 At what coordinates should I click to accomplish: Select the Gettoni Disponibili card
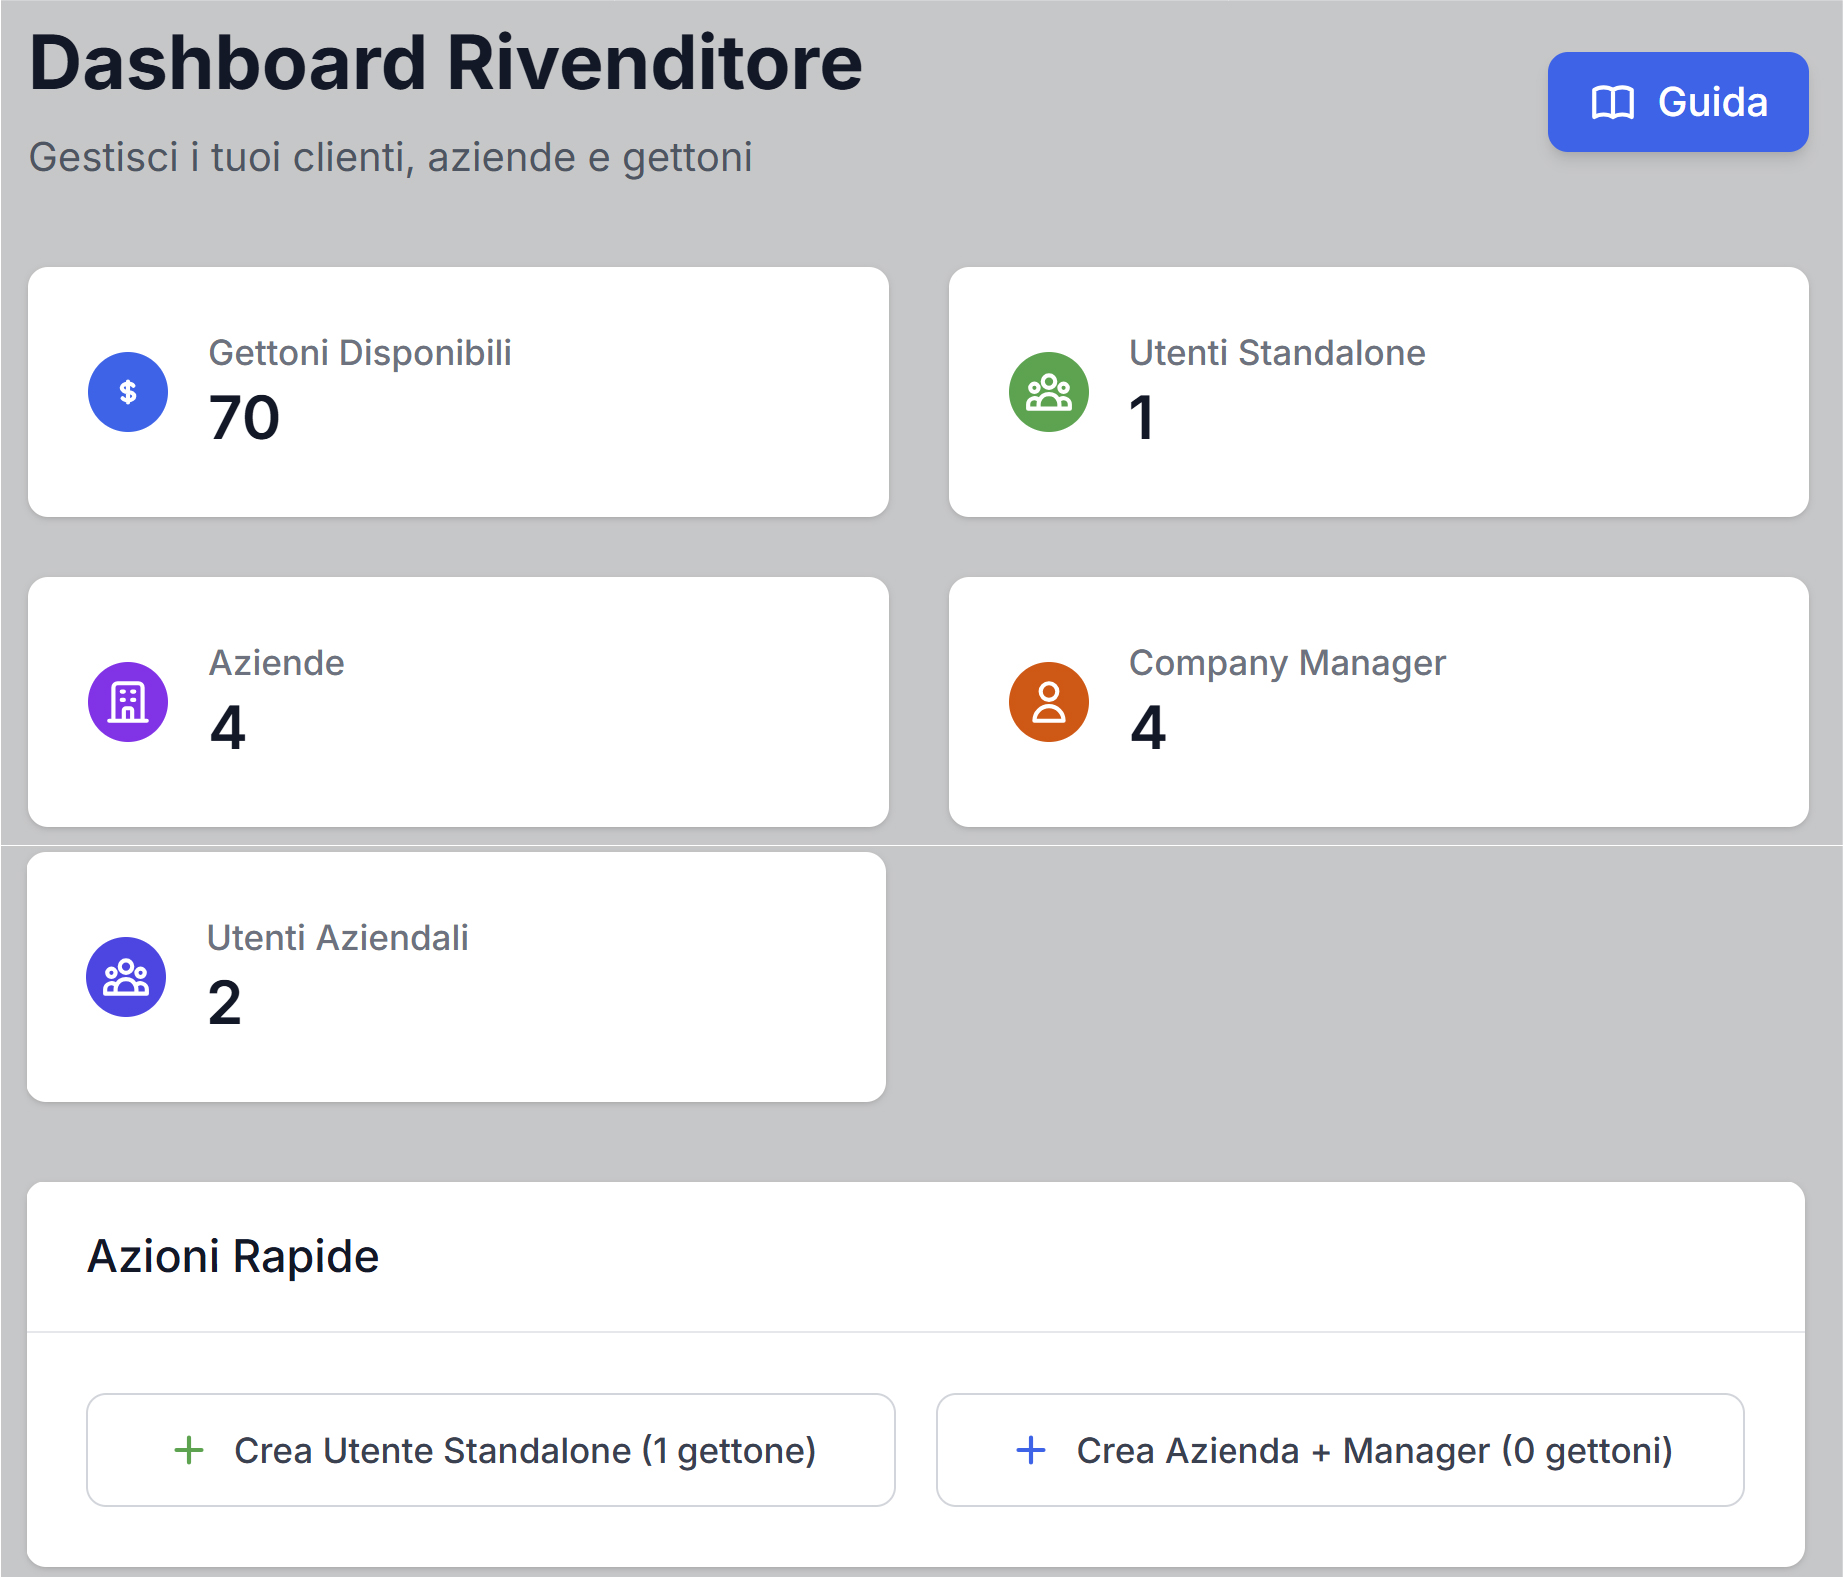tap(458, 391)
